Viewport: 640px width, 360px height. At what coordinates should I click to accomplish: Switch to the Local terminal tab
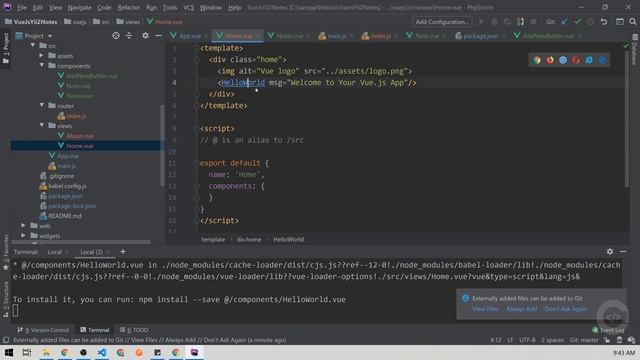[54, 252]
